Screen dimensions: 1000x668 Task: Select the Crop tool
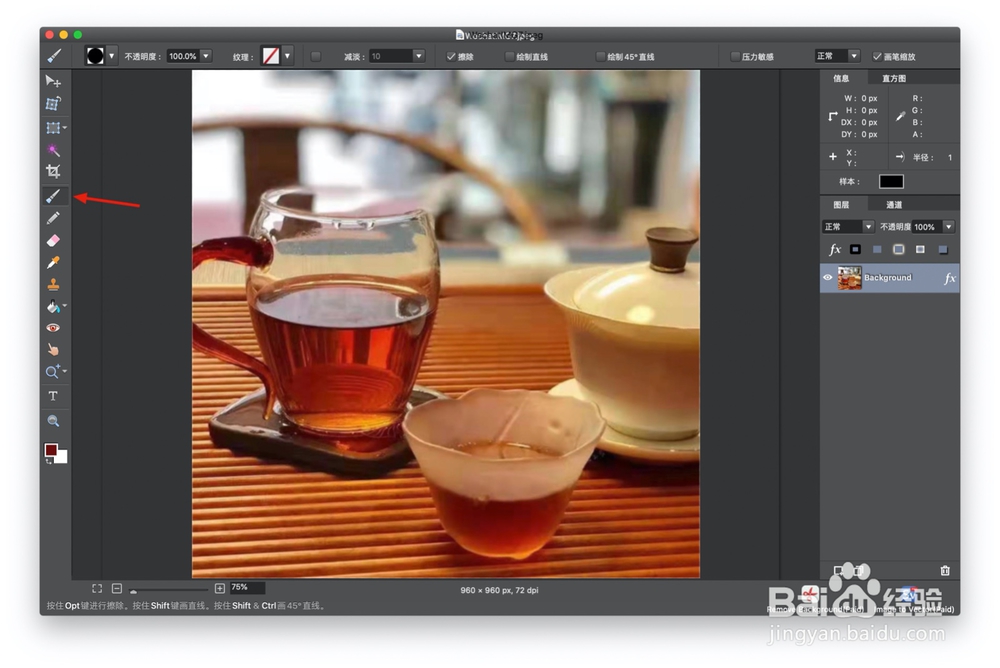tap(53, 171)
